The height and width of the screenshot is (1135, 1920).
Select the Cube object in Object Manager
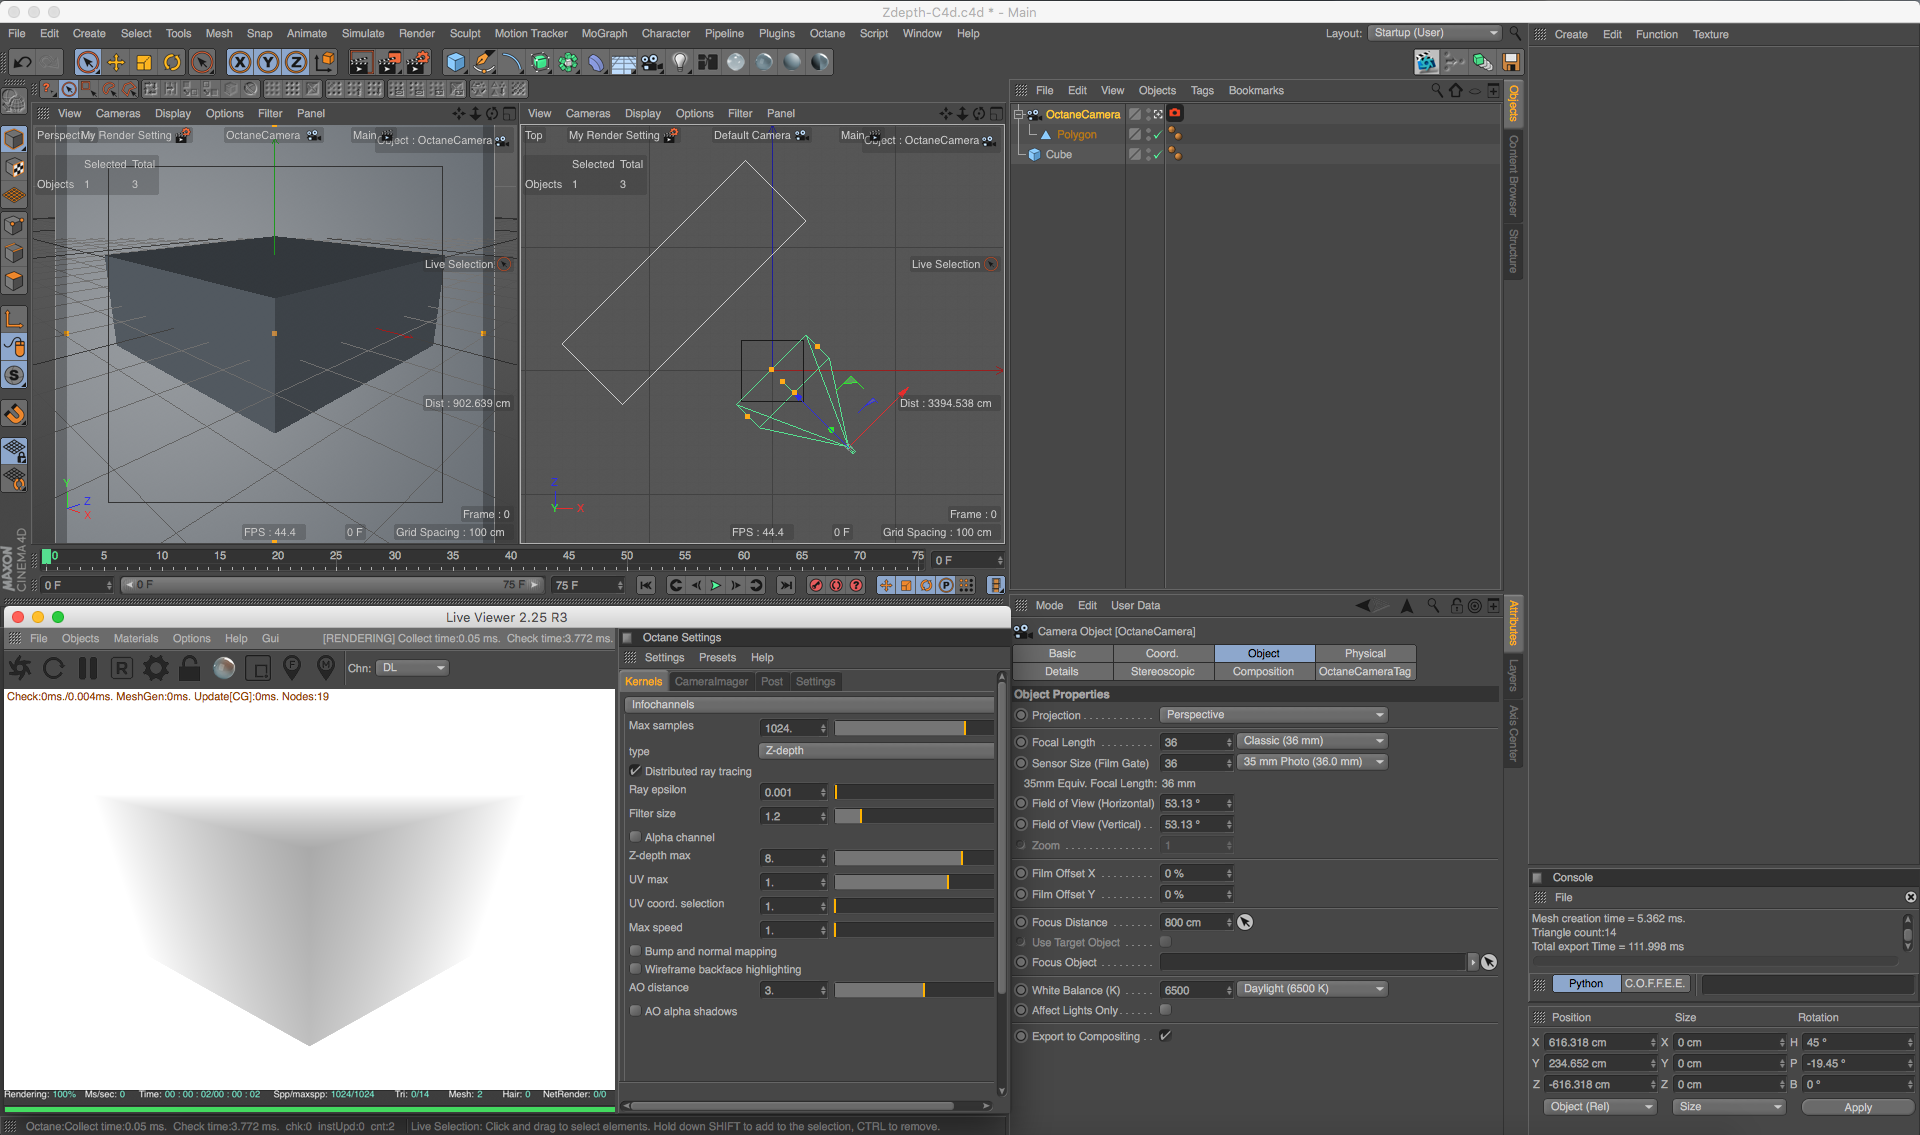coord(1058,155)
